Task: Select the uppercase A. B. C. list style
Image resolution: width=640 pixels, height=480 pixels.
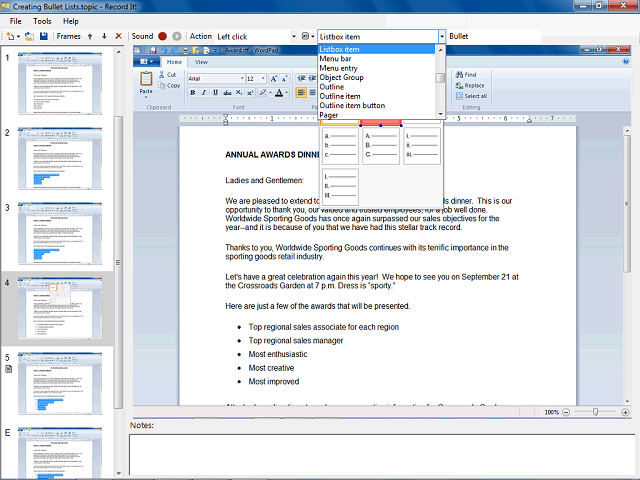Action: pos(381,146)
